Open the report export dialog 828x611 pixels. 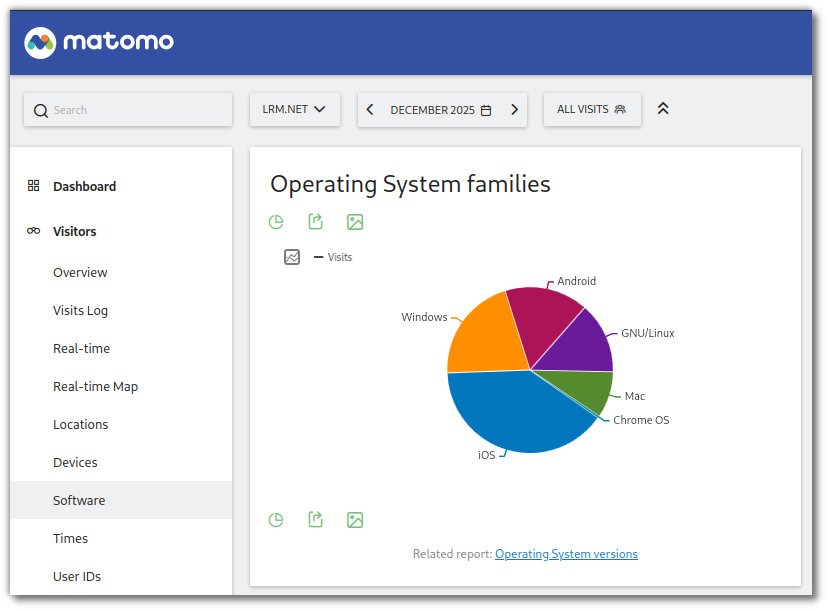point(315,221)
